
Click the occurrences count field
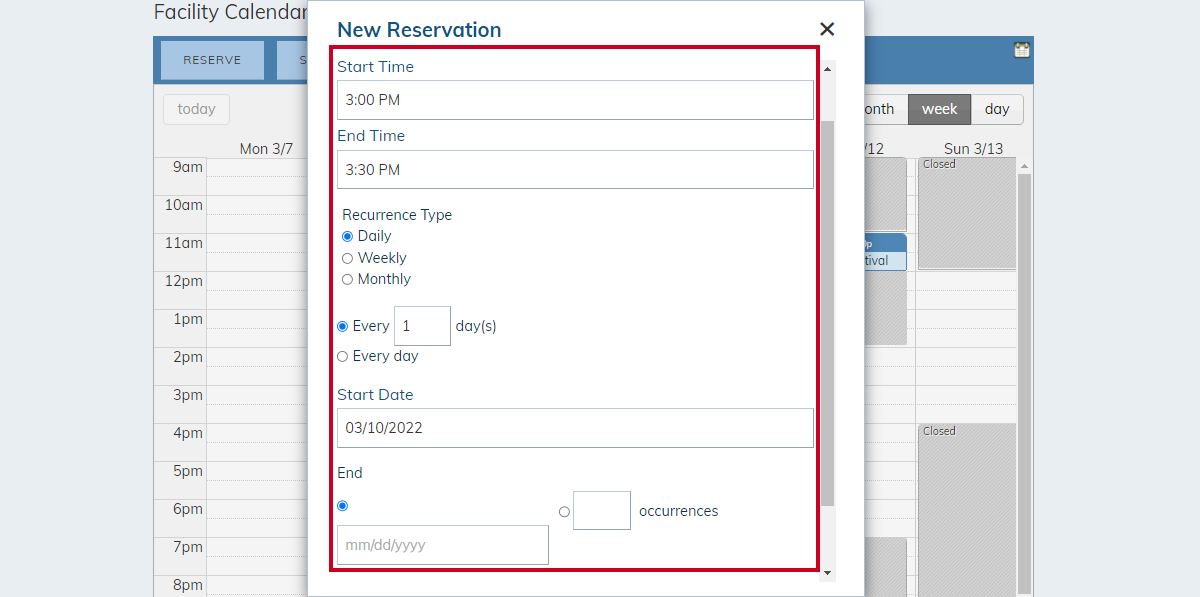602,510
